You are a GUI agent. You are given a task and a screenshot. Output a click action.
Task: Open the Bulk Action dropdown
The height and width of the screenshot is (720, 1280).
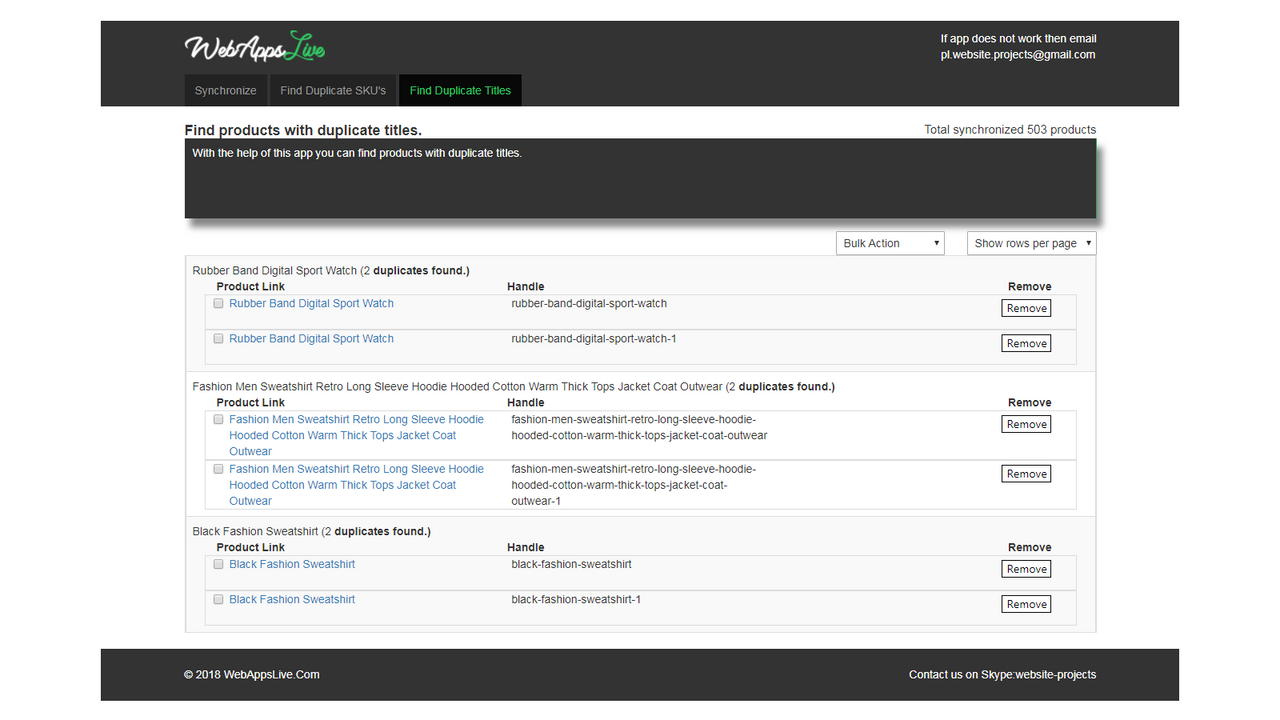(890, 243)
